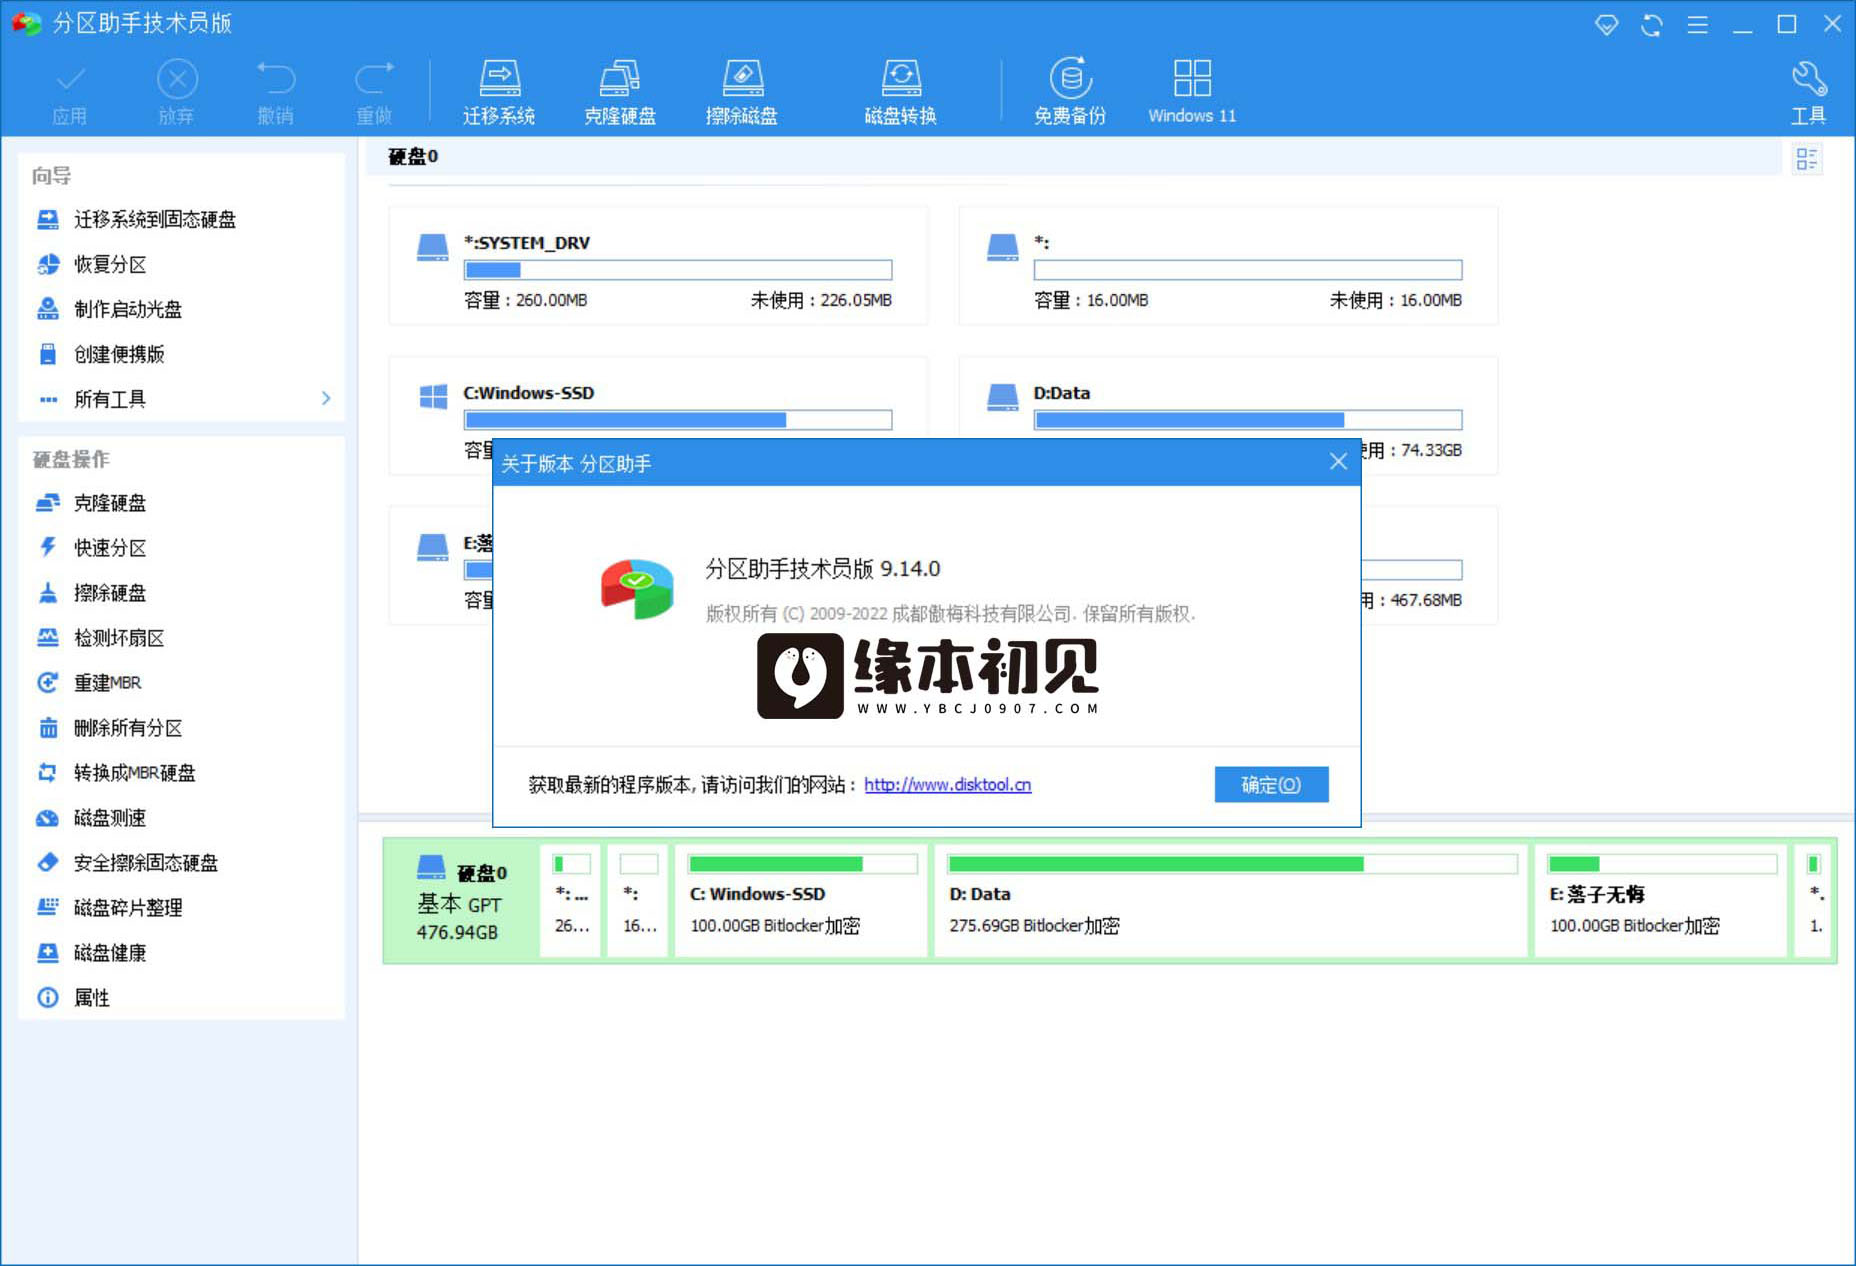Image resolution: width=1856 pixels, height=1266 pixels.
Task: Select E: 100.00GB Bitlocker block in disk map
Action: pos(1661,900)
